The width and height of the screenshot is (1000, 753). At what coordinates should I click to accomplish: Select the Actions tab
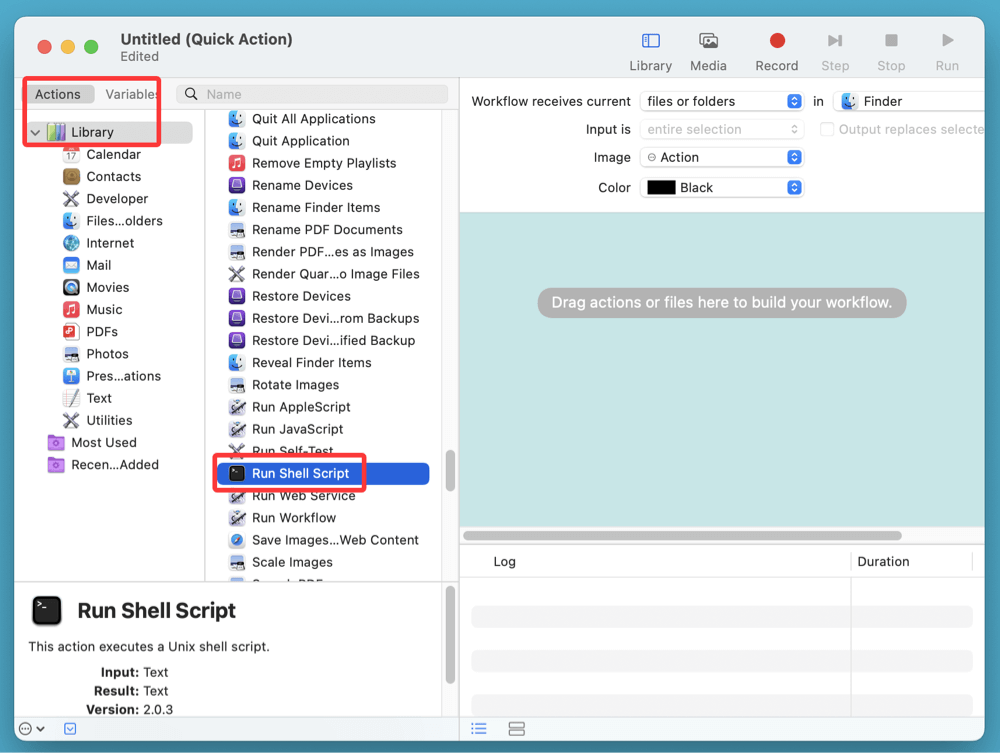[58, 94]
